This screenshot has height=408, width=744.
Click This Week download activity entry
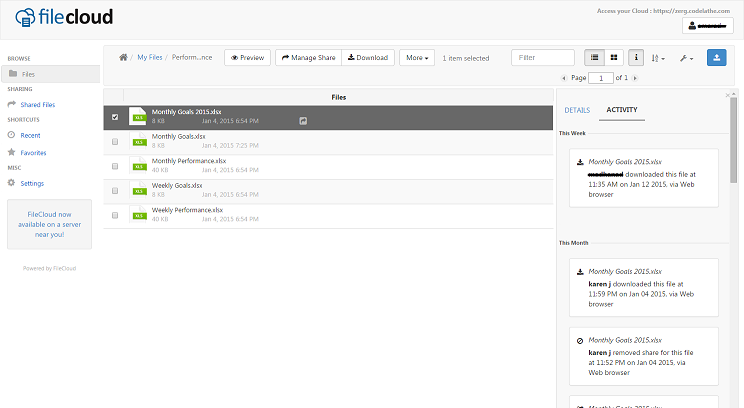[x=644, y=178]
